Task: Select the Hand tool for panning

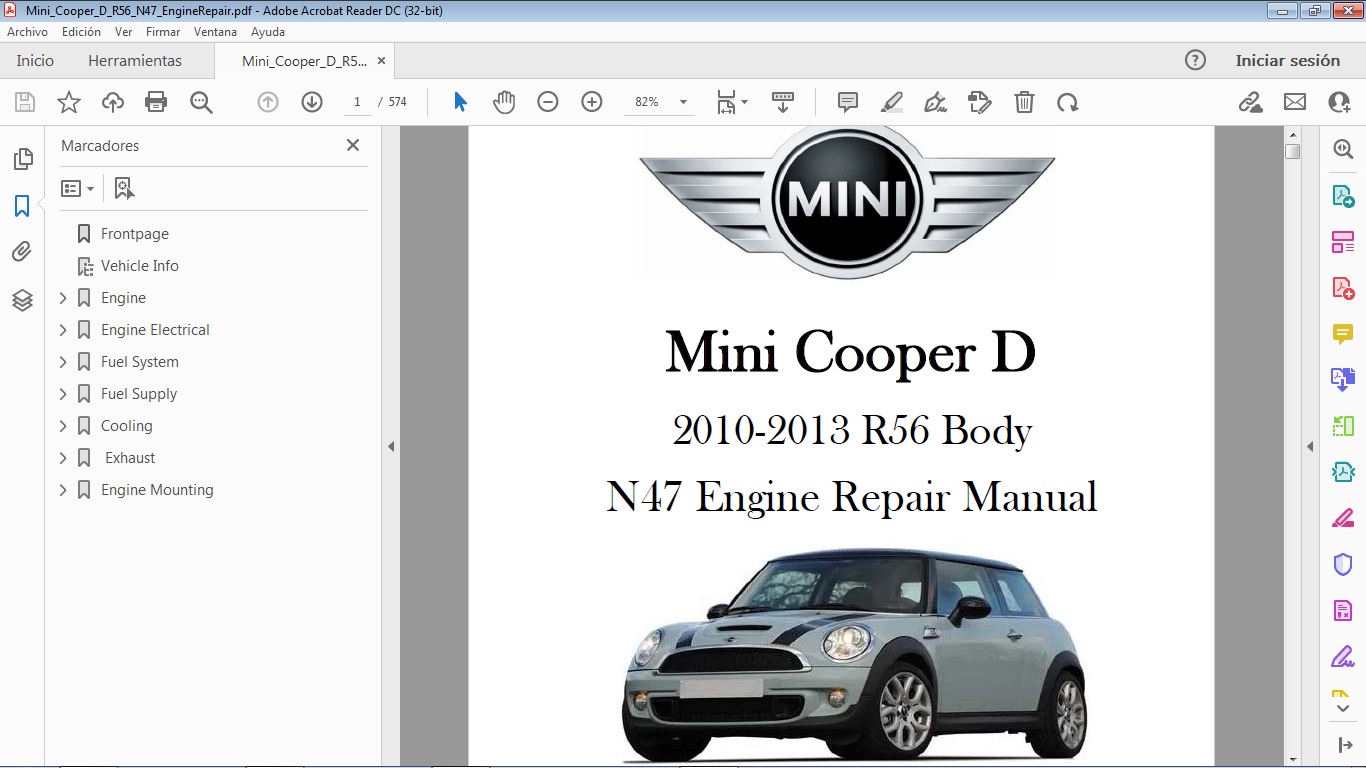Action: pyautogui.click(x=504, y=101)
